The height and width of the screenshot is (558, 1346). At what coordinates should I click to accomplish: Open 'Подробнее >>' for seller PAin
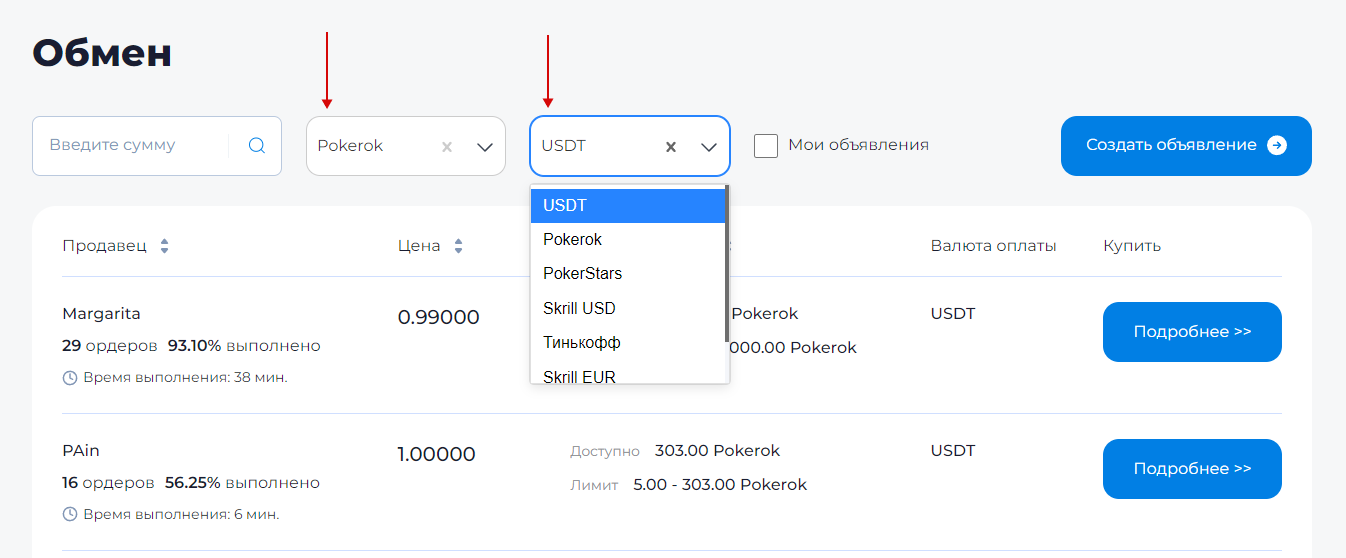[1192, 469]
